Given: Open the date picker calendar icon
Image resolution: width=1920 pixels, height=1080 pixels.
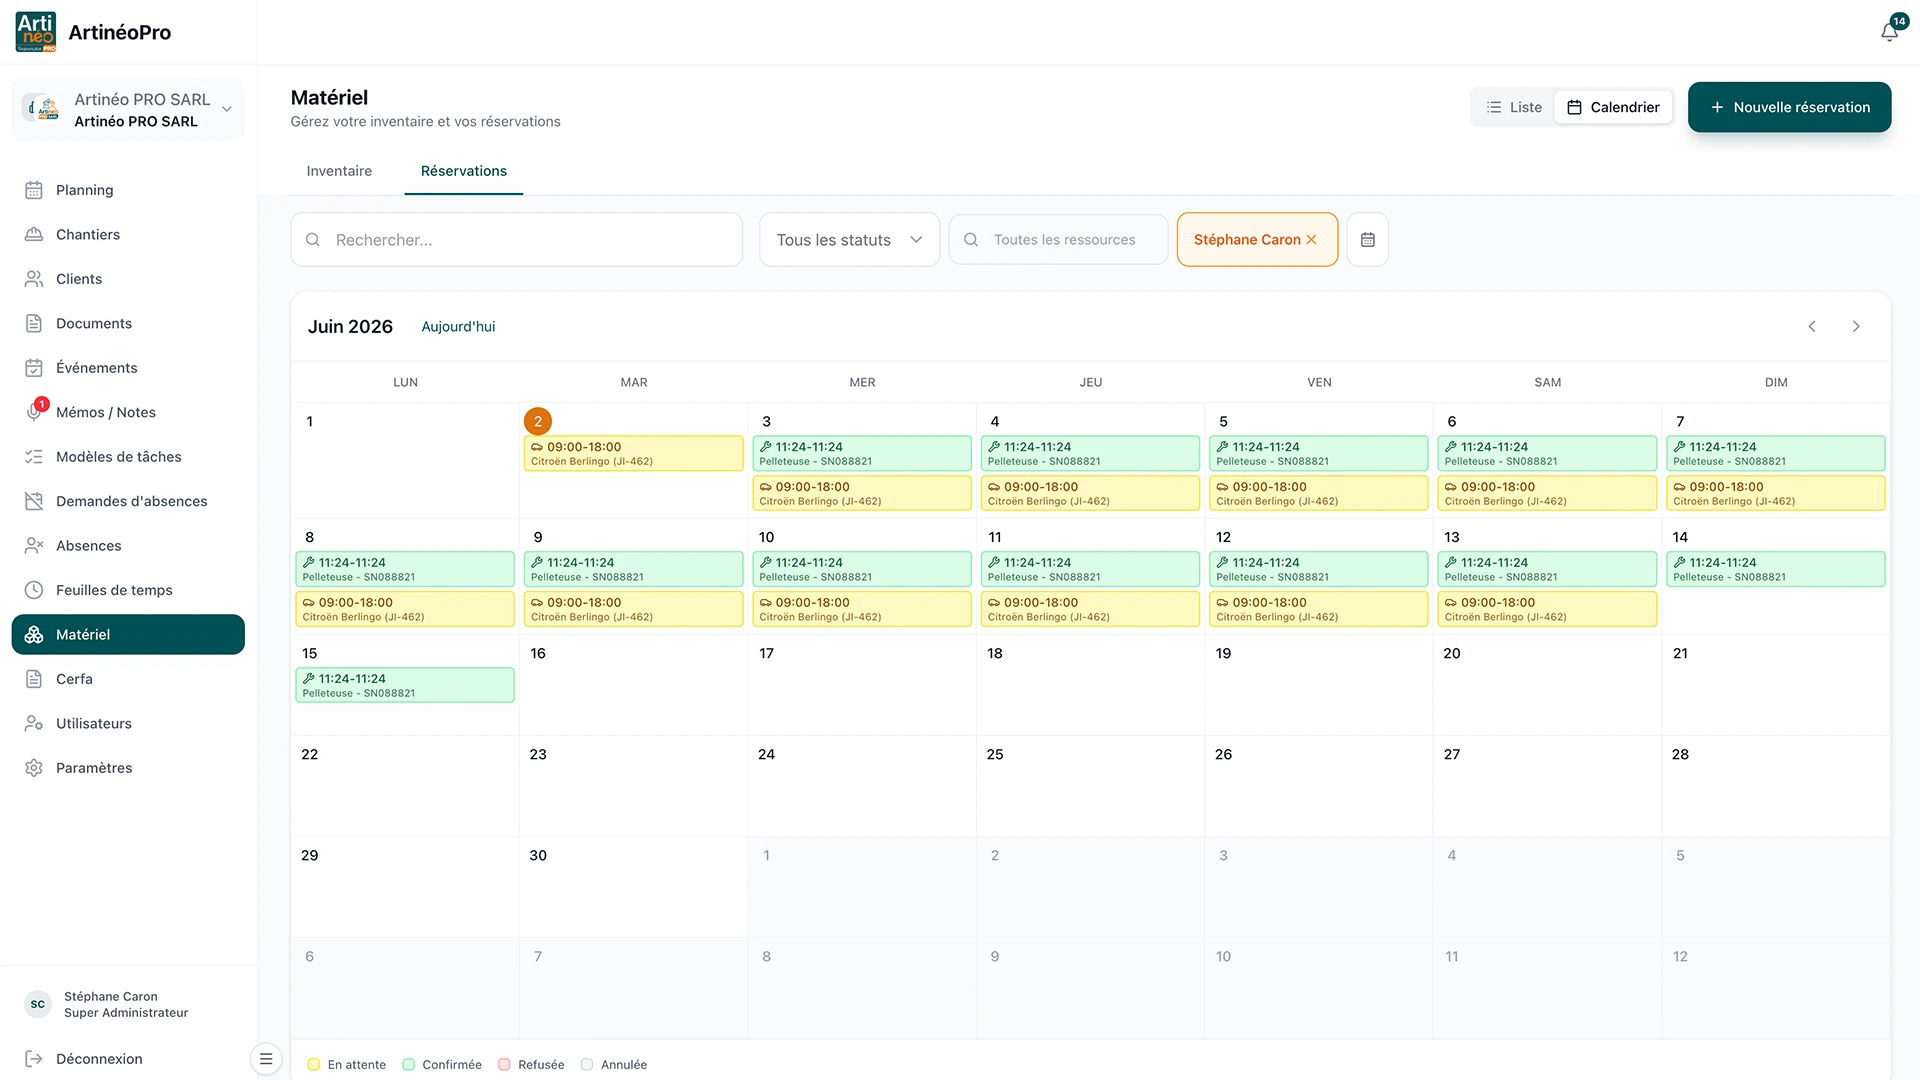Looking at the screenshot, I should [1368, 240].
